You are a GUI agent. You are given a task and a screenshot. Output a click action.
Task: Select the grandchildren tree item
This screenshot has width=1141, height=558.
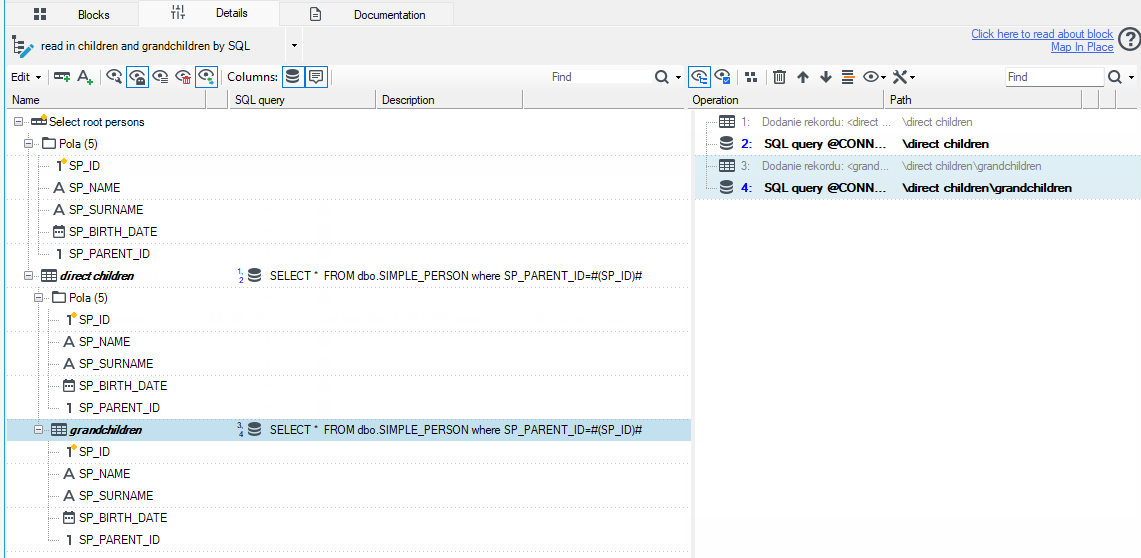(x=106, y=430)
